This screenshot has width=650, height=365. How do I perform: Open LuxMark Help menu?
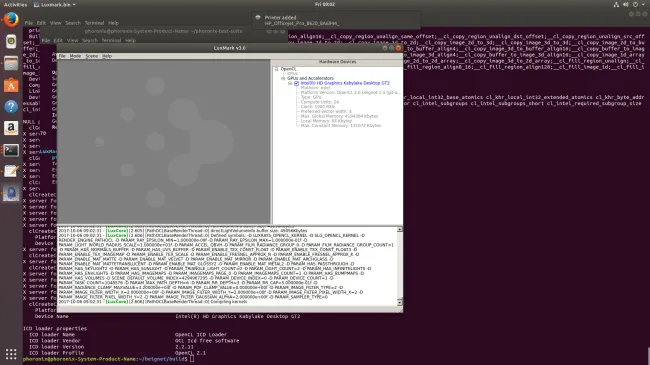click(x=107, y=56)
